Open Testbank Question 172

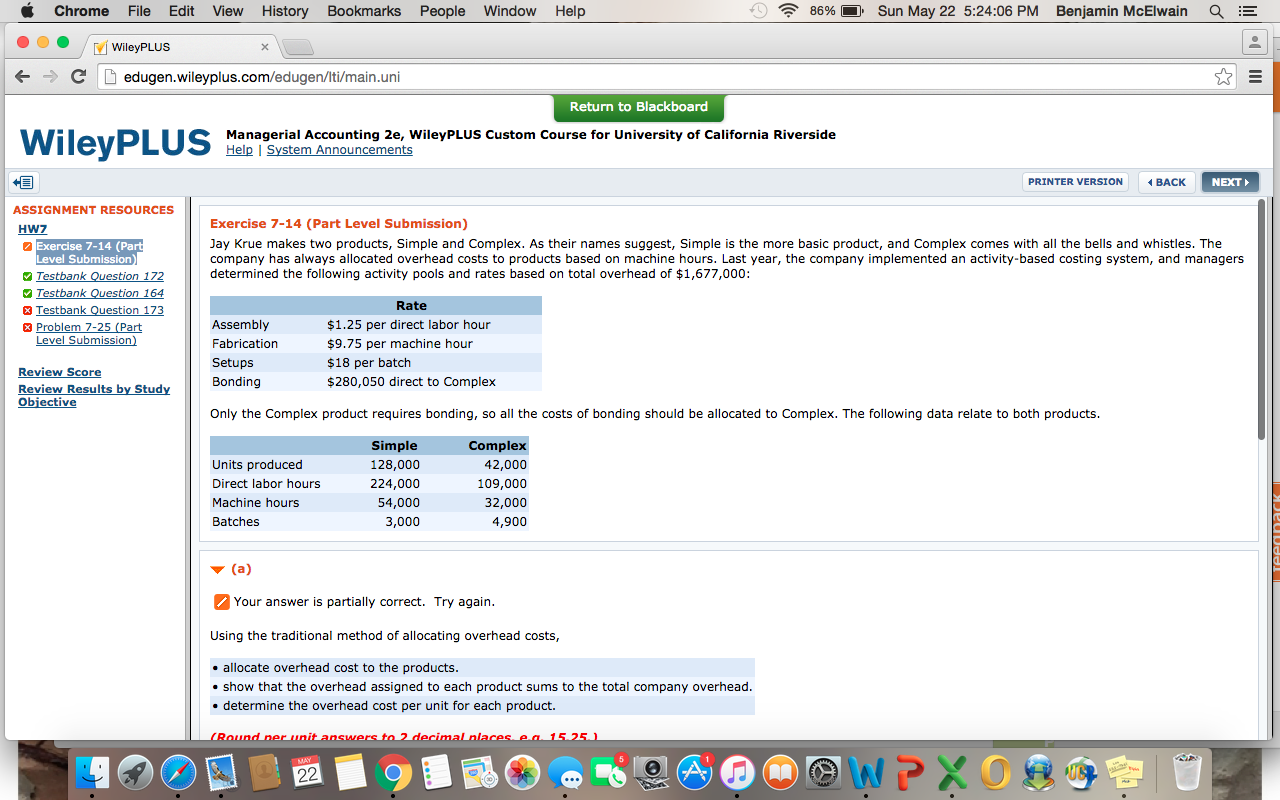click(100, 276)
